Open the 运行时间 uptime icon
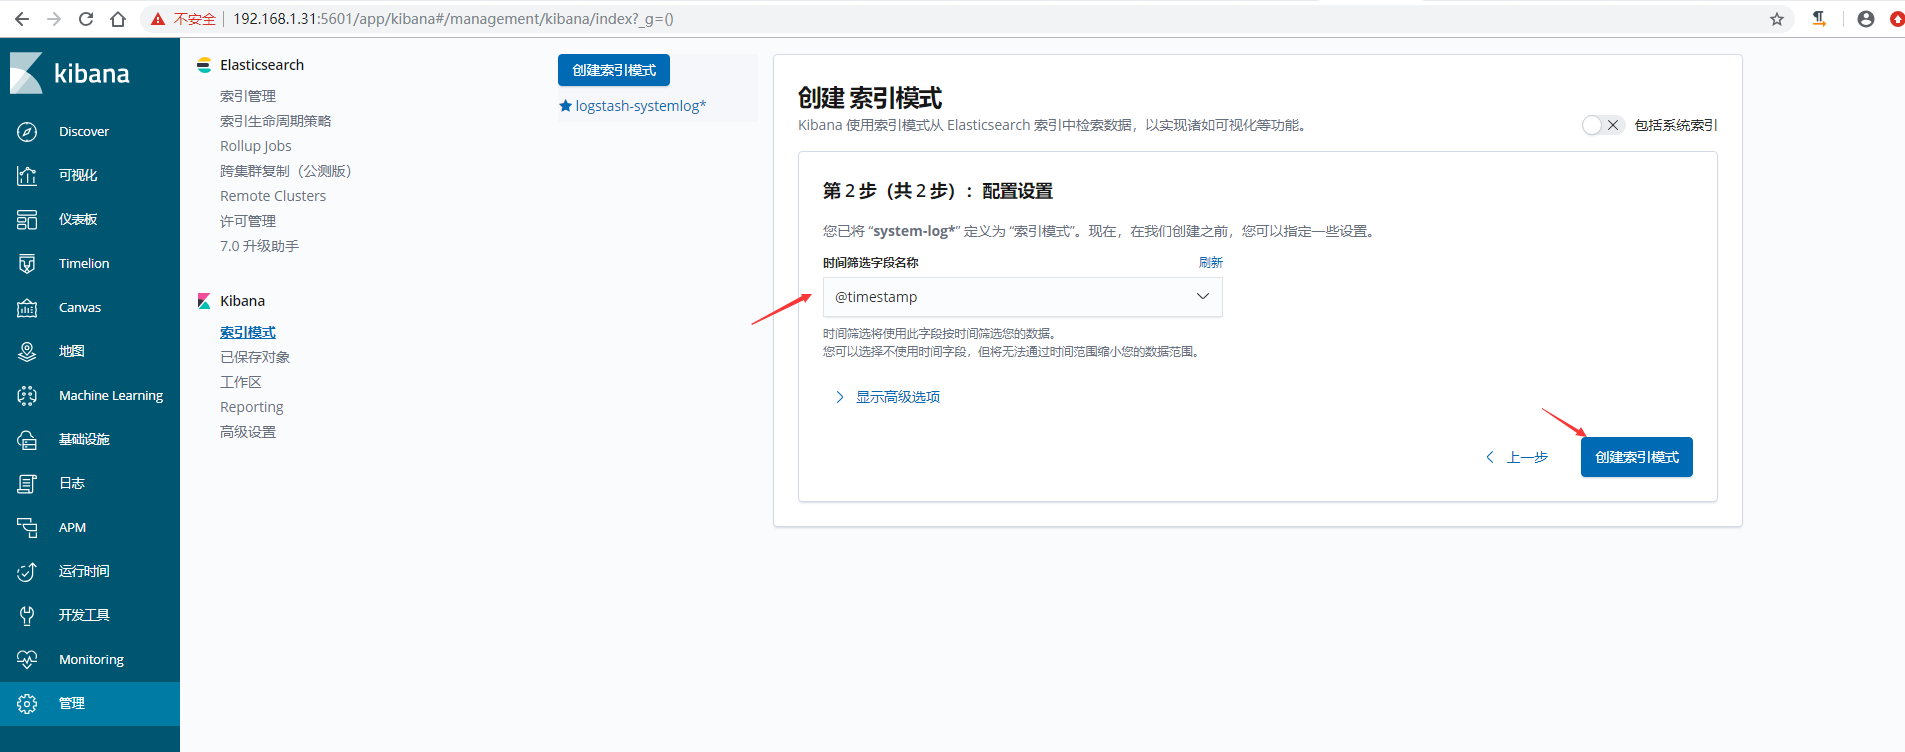This screenshot has width=1905, height=752. tap(27, 572)
